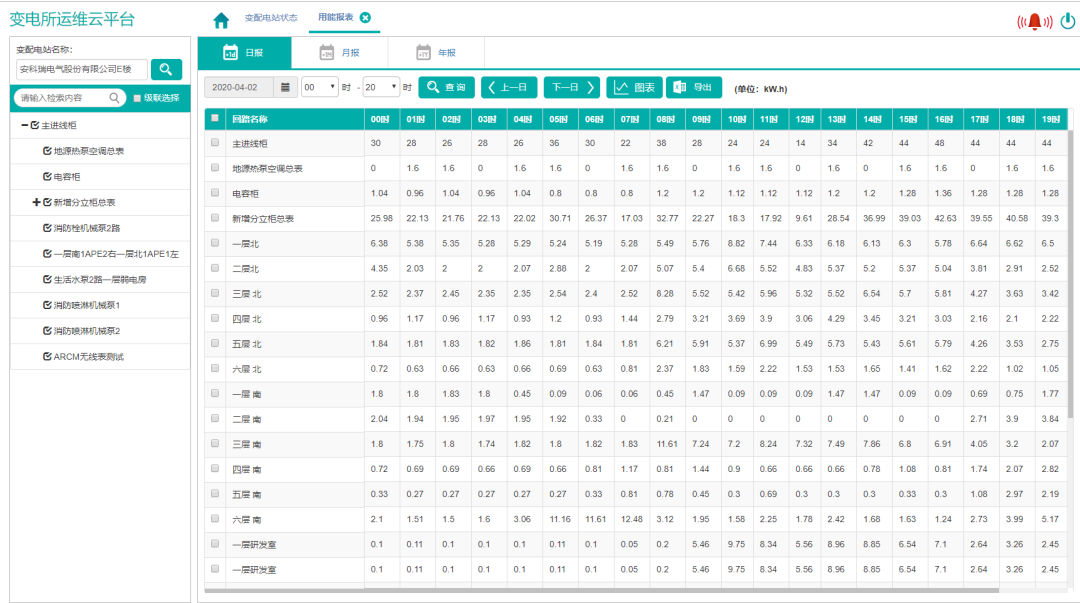
Task: Click the magnifying glass to search substation name
Action: point(166,69)
